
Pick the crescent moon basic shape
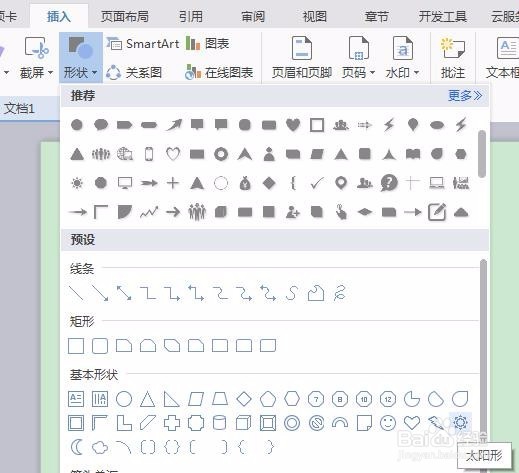[77, 447]
